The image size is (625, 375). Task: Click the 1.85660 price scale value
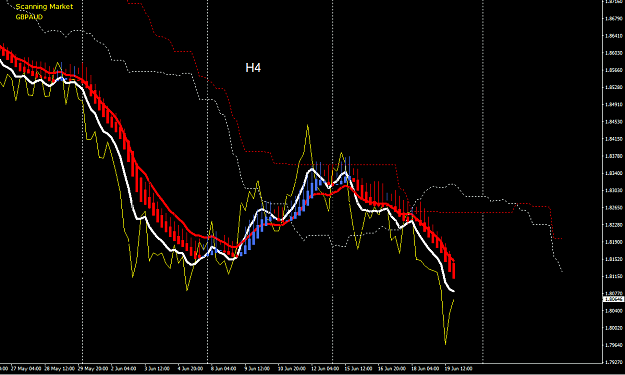(x=614, y=70)
